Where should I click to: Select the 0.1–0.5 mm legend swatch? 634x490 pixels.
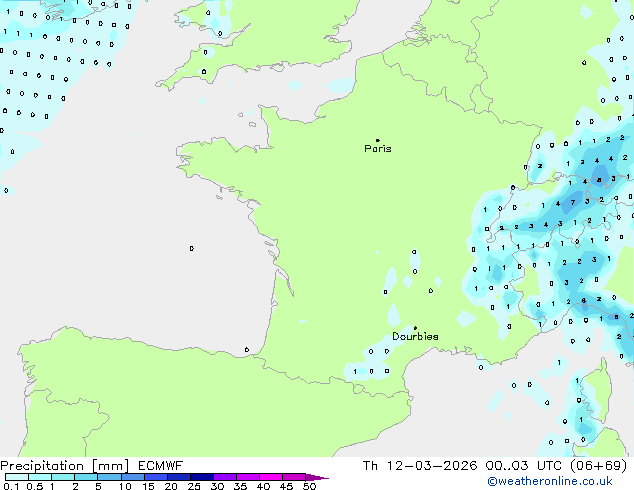(x=17, y=477)
